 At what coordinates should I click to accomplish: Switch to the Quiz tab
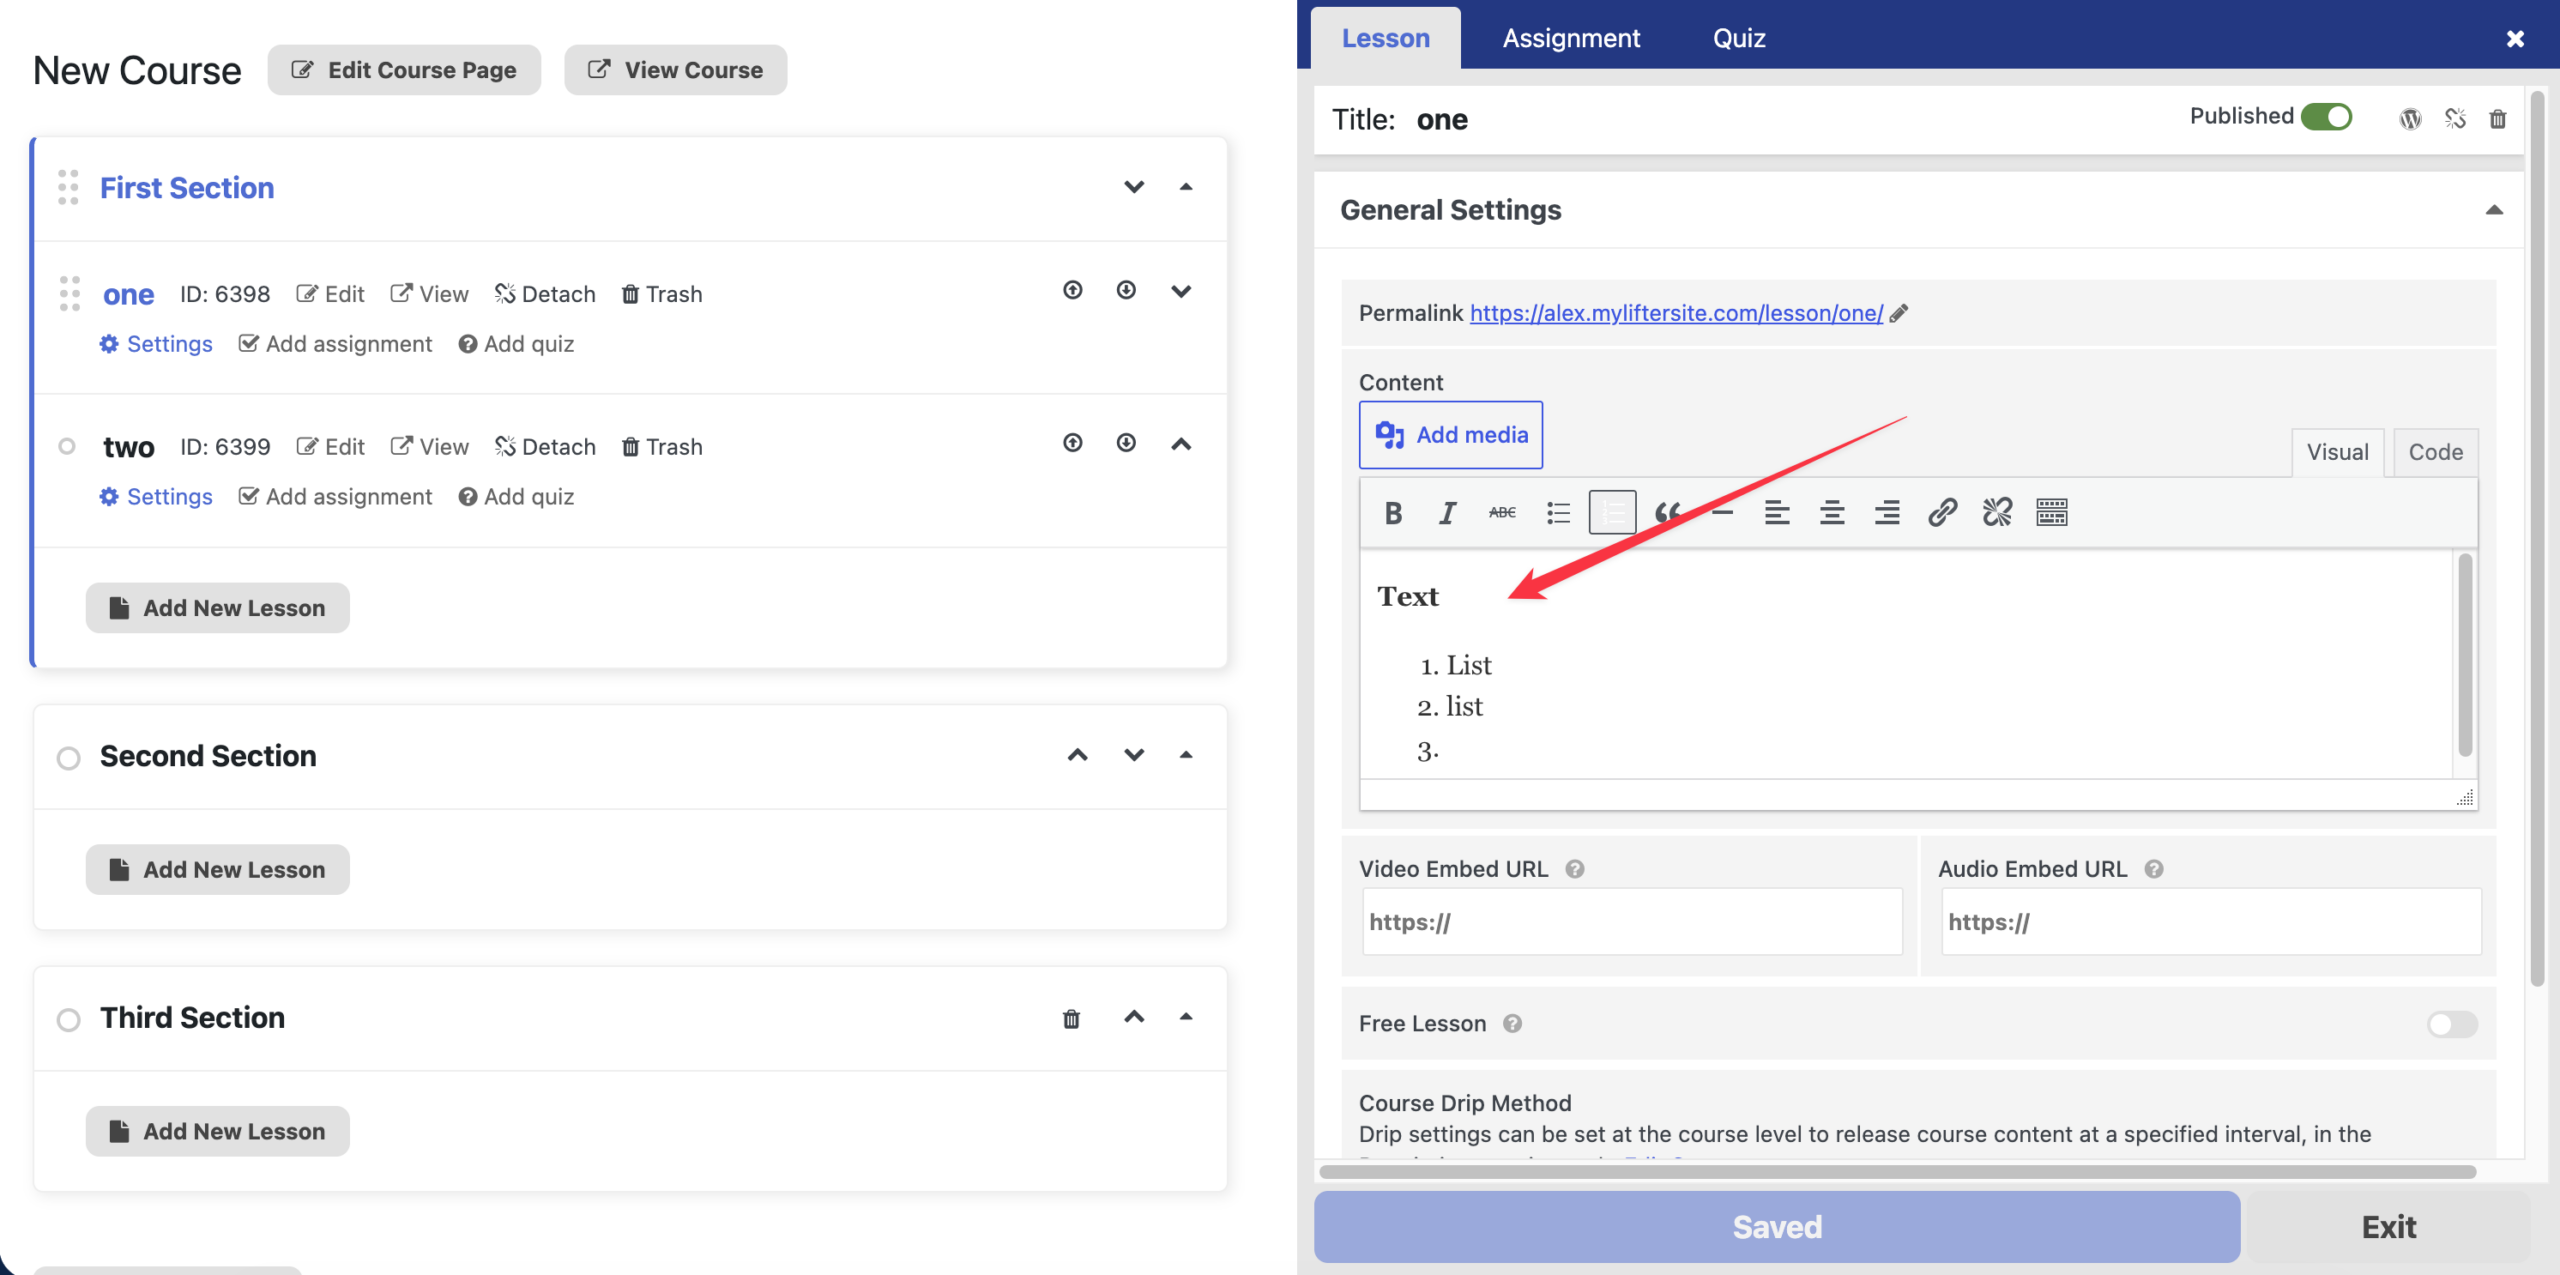click(1739, 38)
